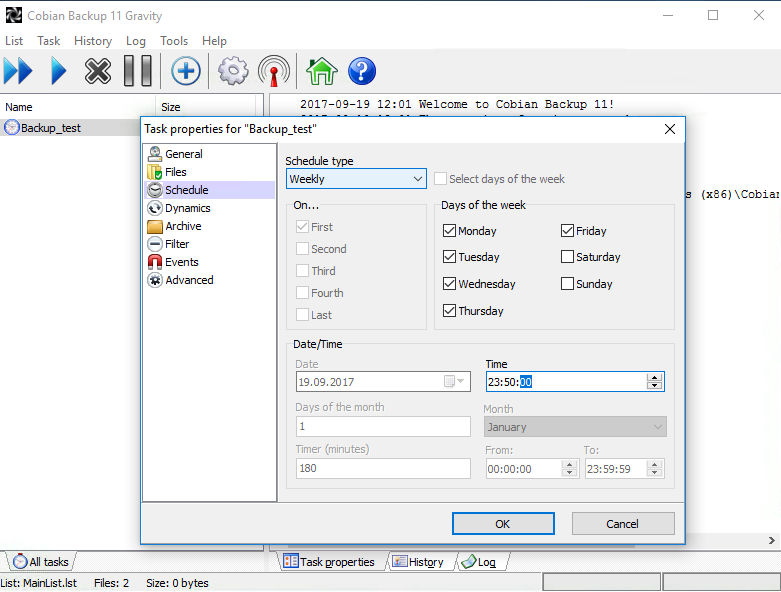Click the Cobian Backup title bar icon
This screenshot has height=592, width=781.
pyautogui.click(x=13, y=15)
